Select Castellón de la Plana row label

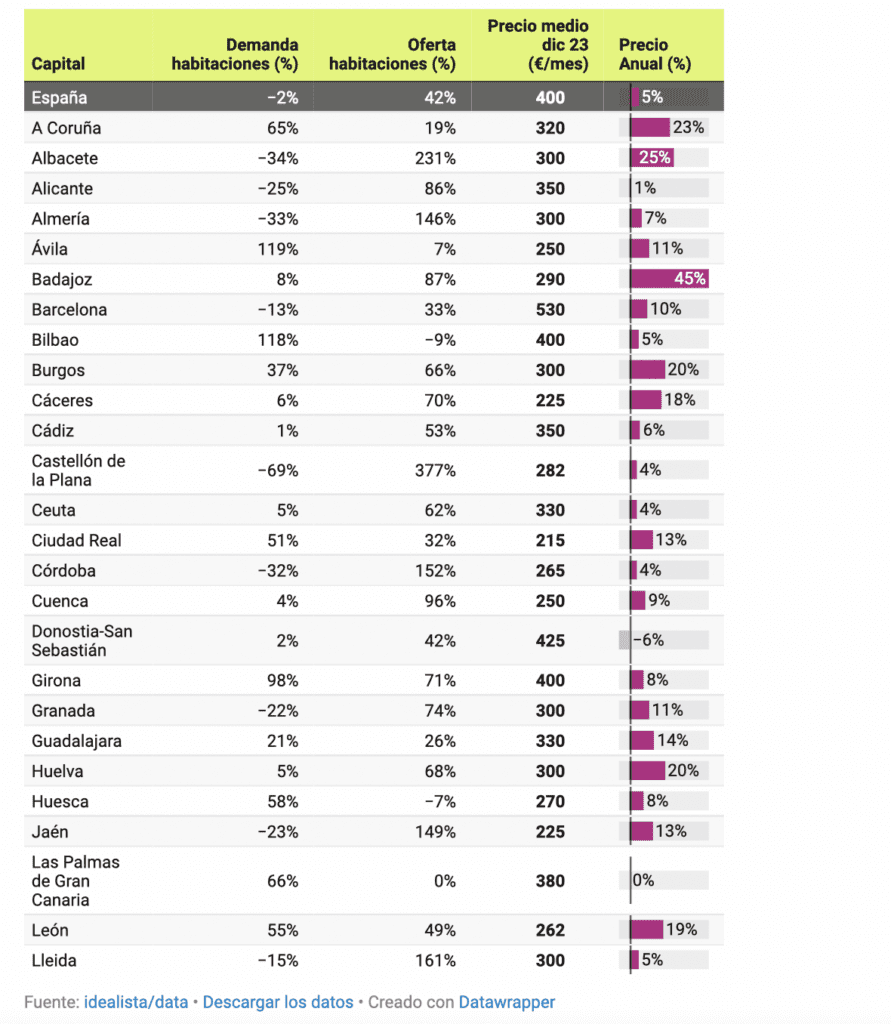[x=78, y=470]
